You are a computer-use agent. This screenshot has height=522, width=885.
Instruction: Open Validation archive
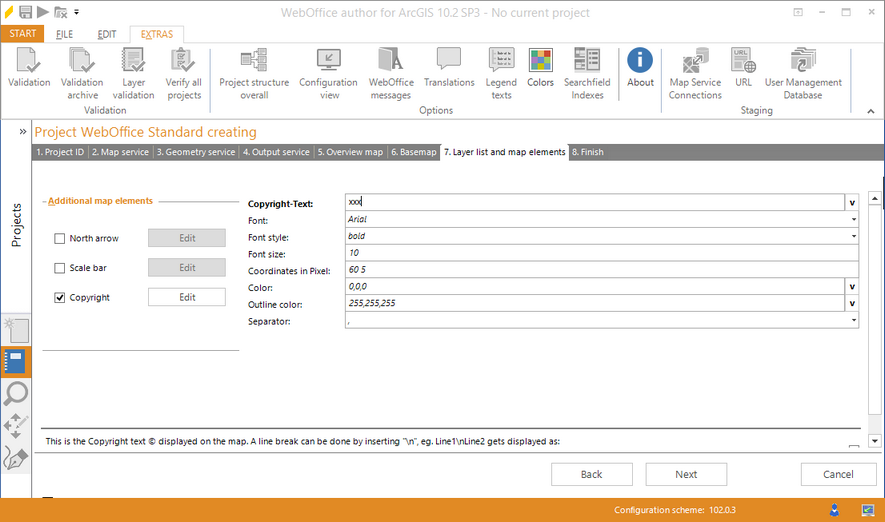coord(82,74)
